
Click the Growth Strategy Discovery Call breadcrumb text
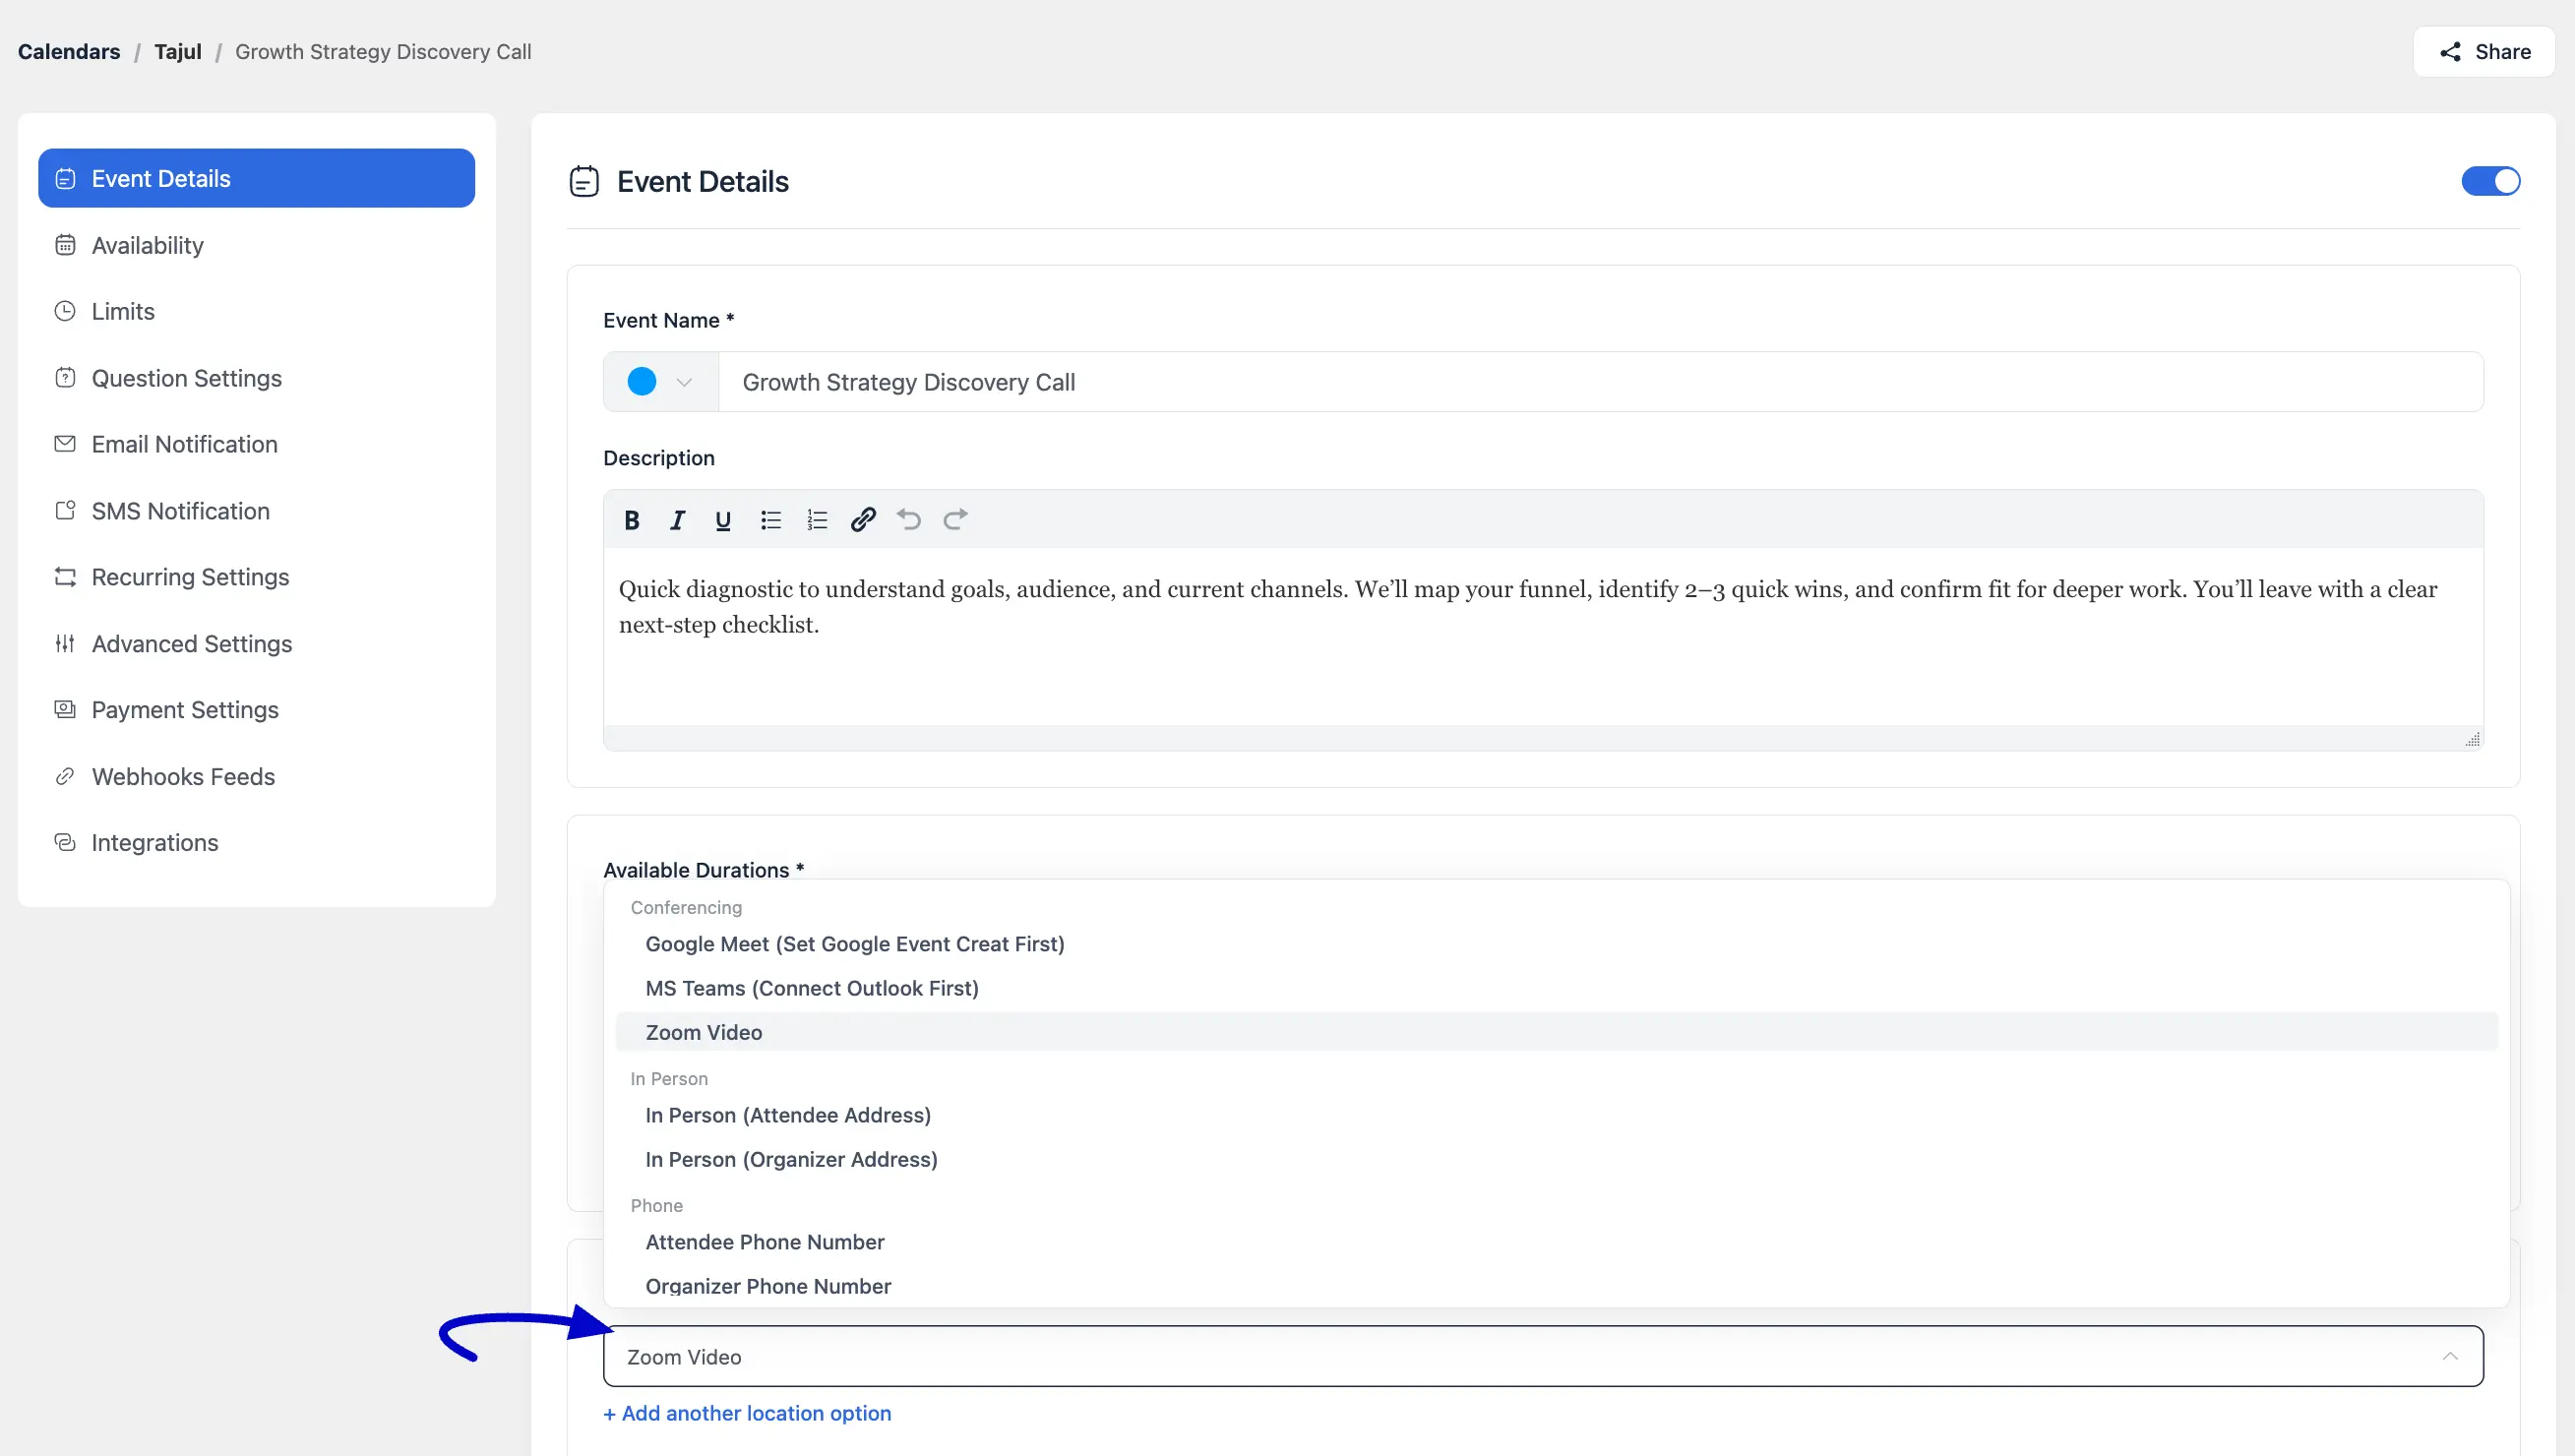(383, 52)
